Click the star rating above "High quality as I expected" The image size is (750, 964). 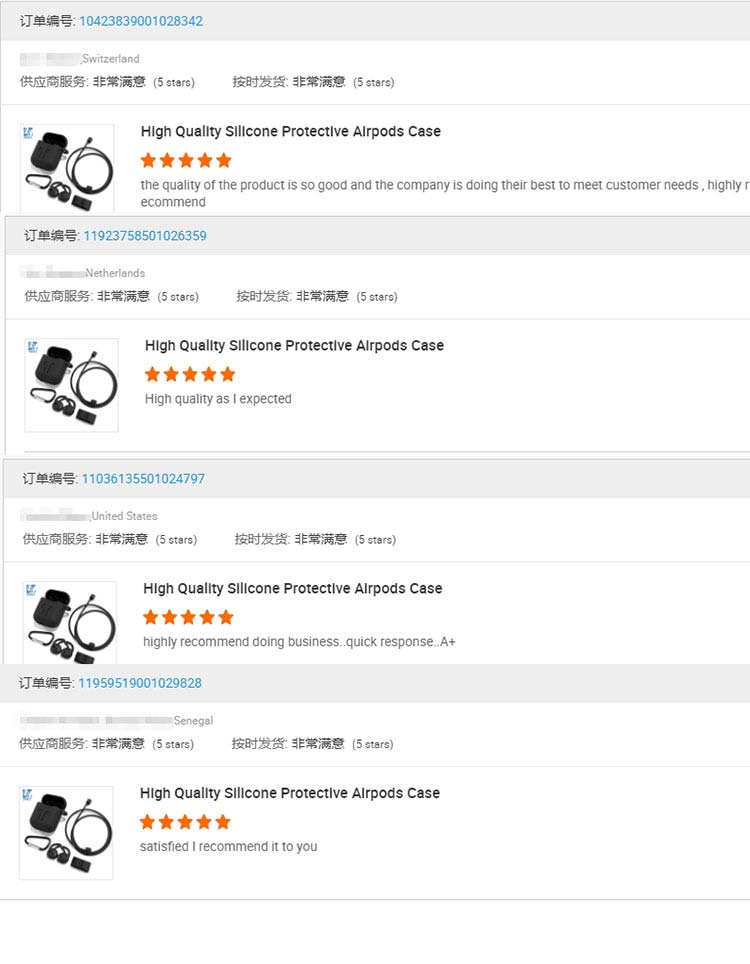pos(190,374)
